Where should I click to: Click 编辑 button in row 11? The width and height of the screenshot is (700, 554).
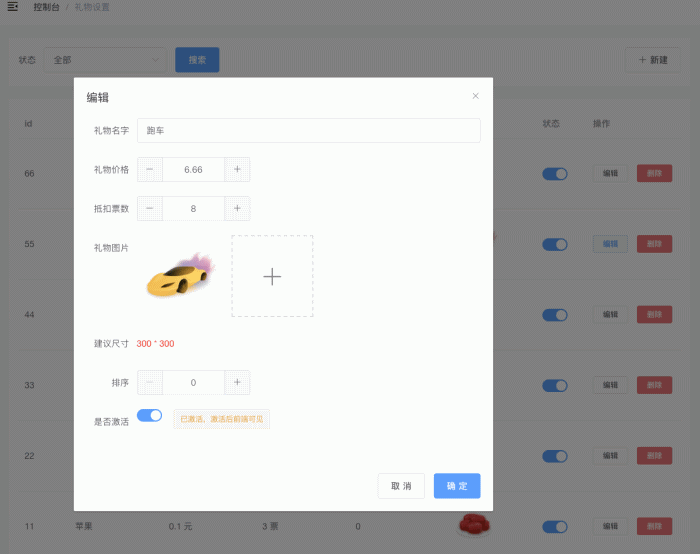(x=610, y=526)
